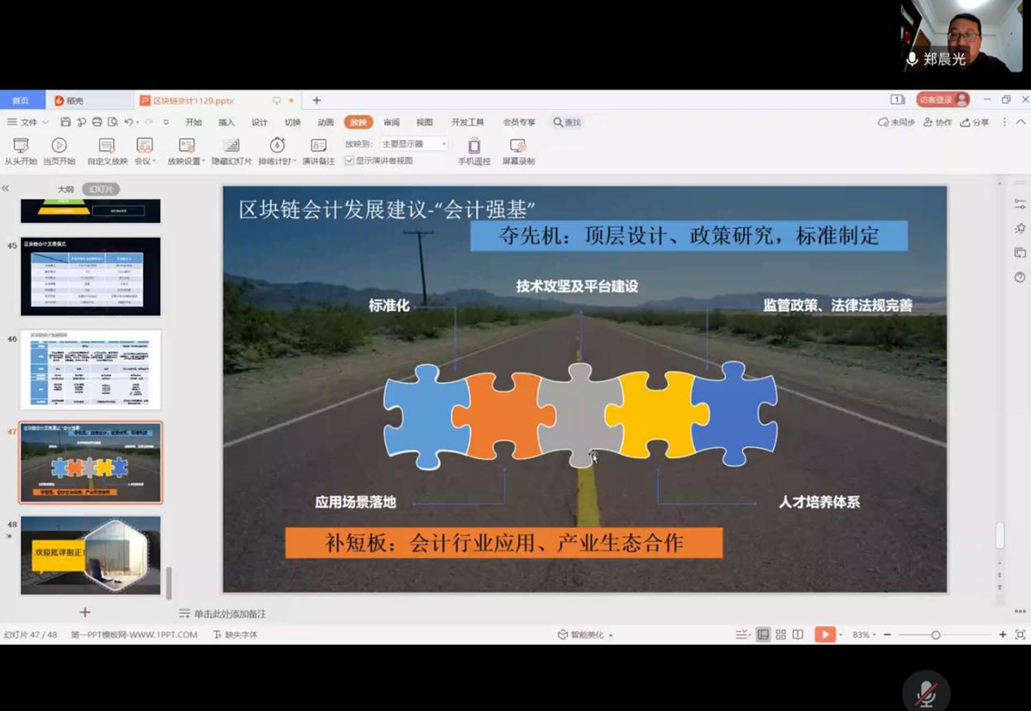1031x711 pixels.
Task: Open 自定义放映 custom show tool
Action: click(x=107, y=146)
